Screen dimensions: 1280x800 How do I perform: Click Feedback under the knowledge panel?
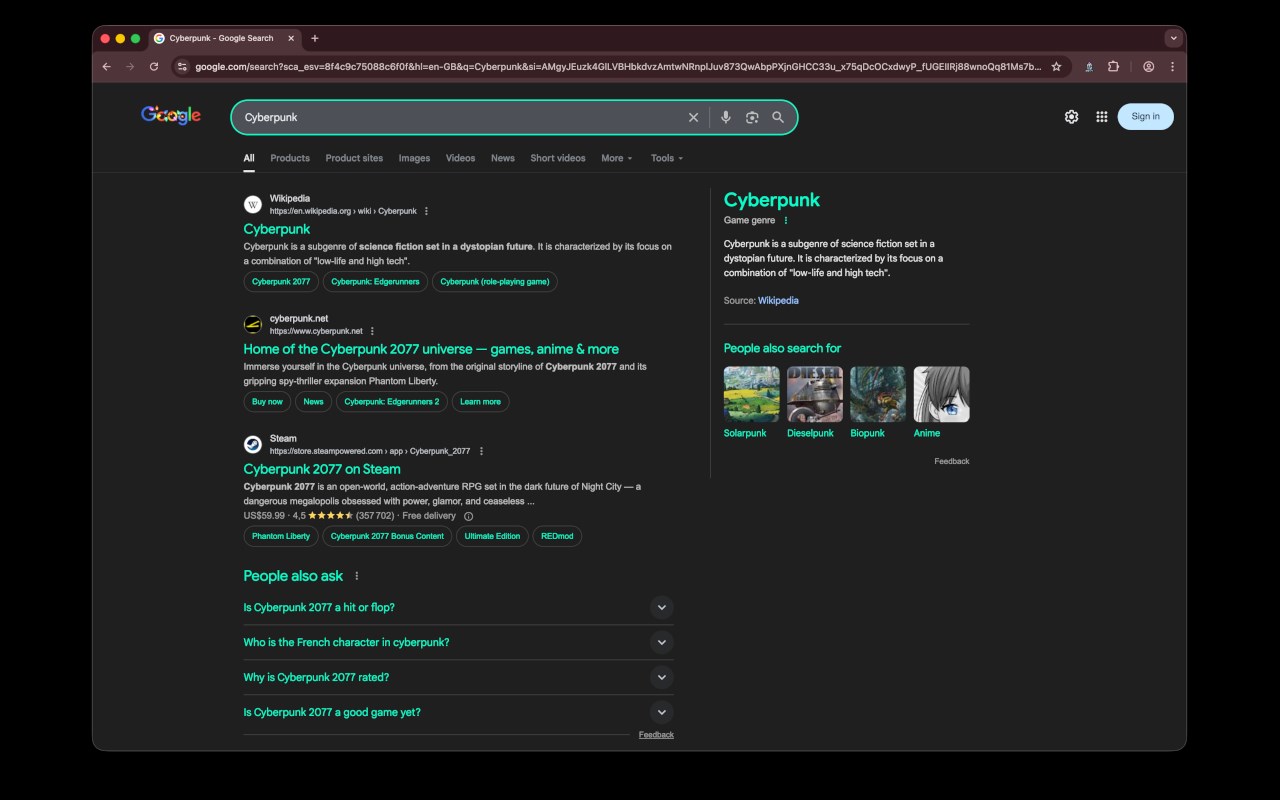coord(952,461)
